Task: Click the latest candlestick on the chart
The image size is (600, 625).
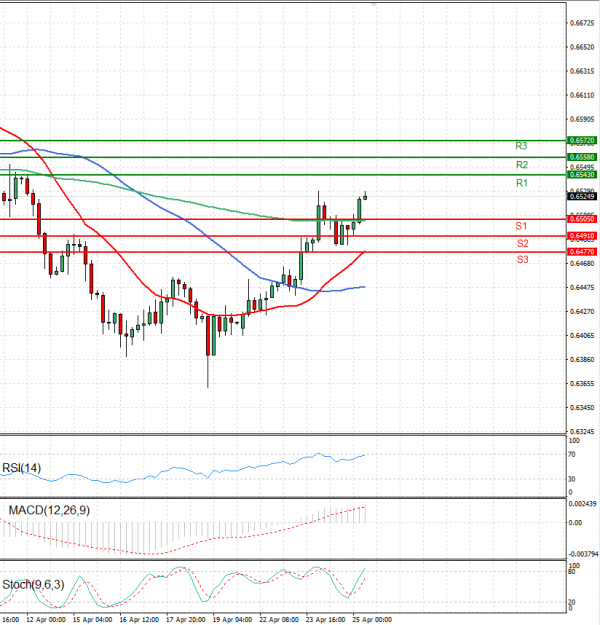Action: pos(365,197)
